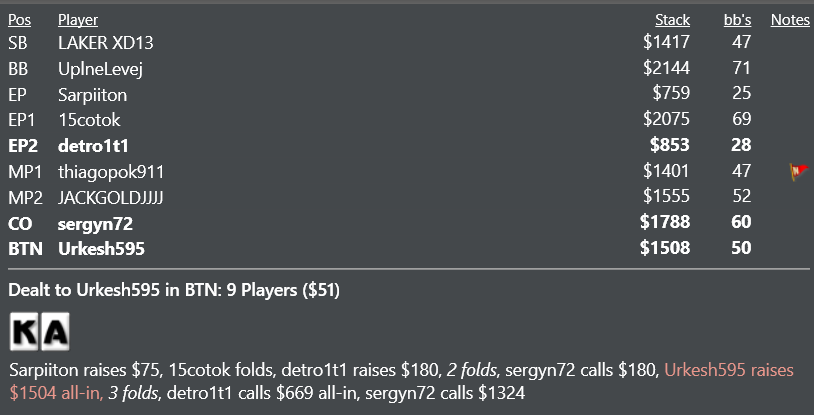Select player thiagopok911 name
The height and width of the screenshot is (415, 814).
(x=111, y=172)
